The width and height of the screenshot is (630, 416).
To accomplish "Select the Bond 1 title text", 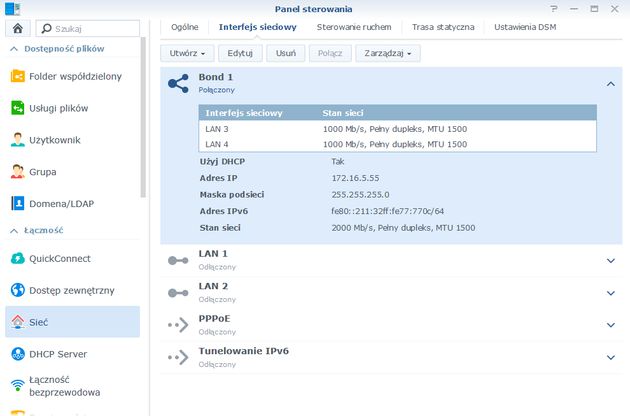I will (215, 77).
